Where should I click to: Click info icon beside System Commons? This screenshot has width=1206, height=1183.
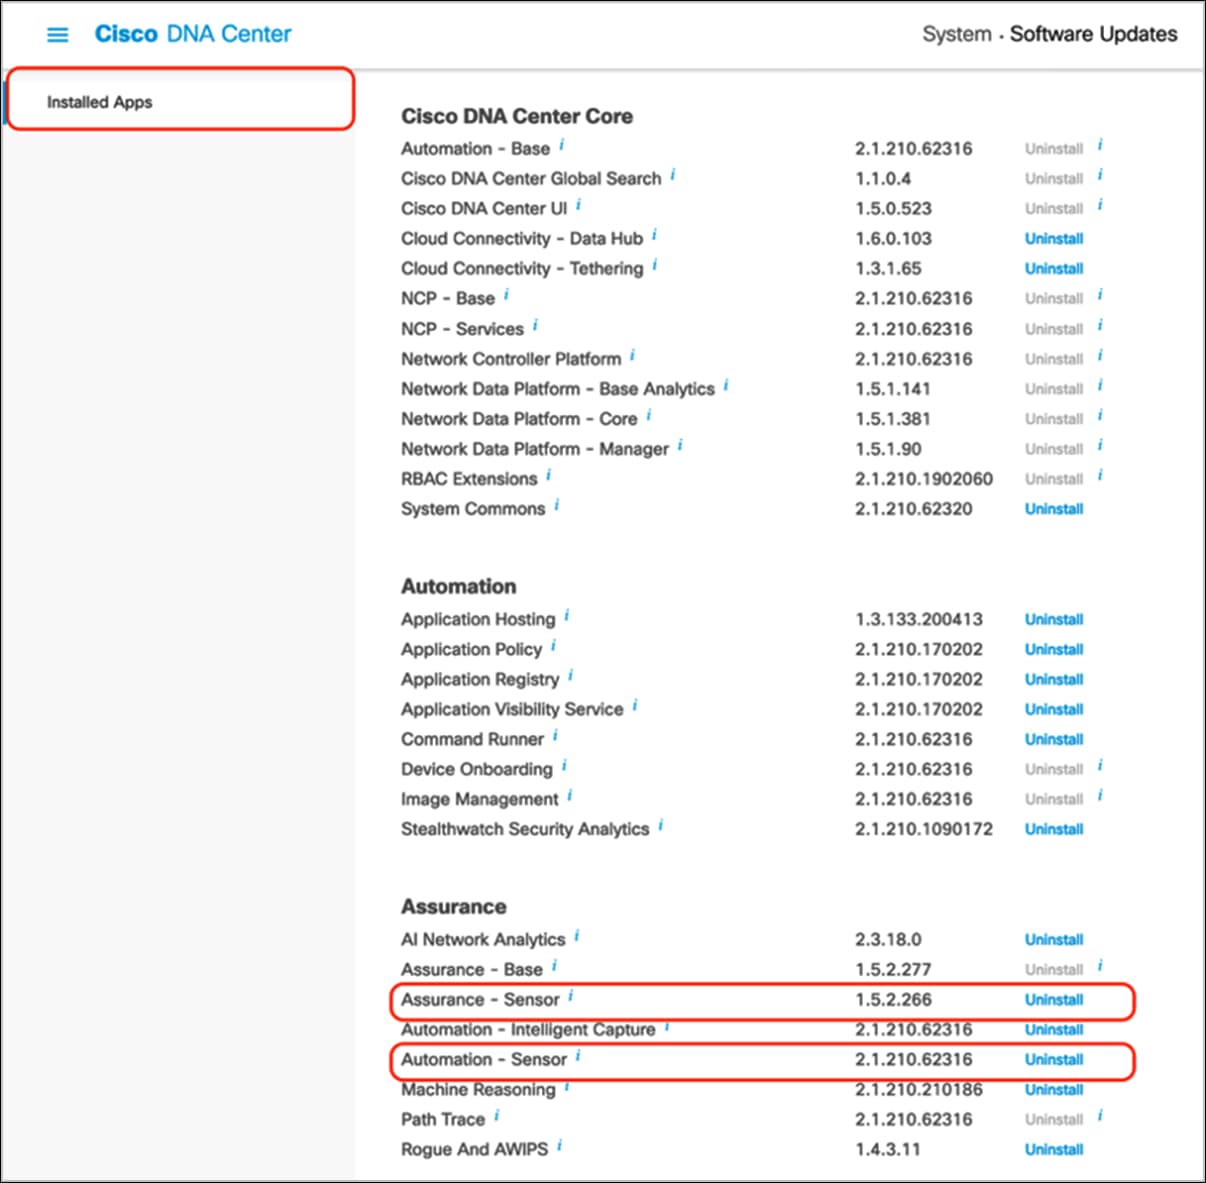point(557,505)
